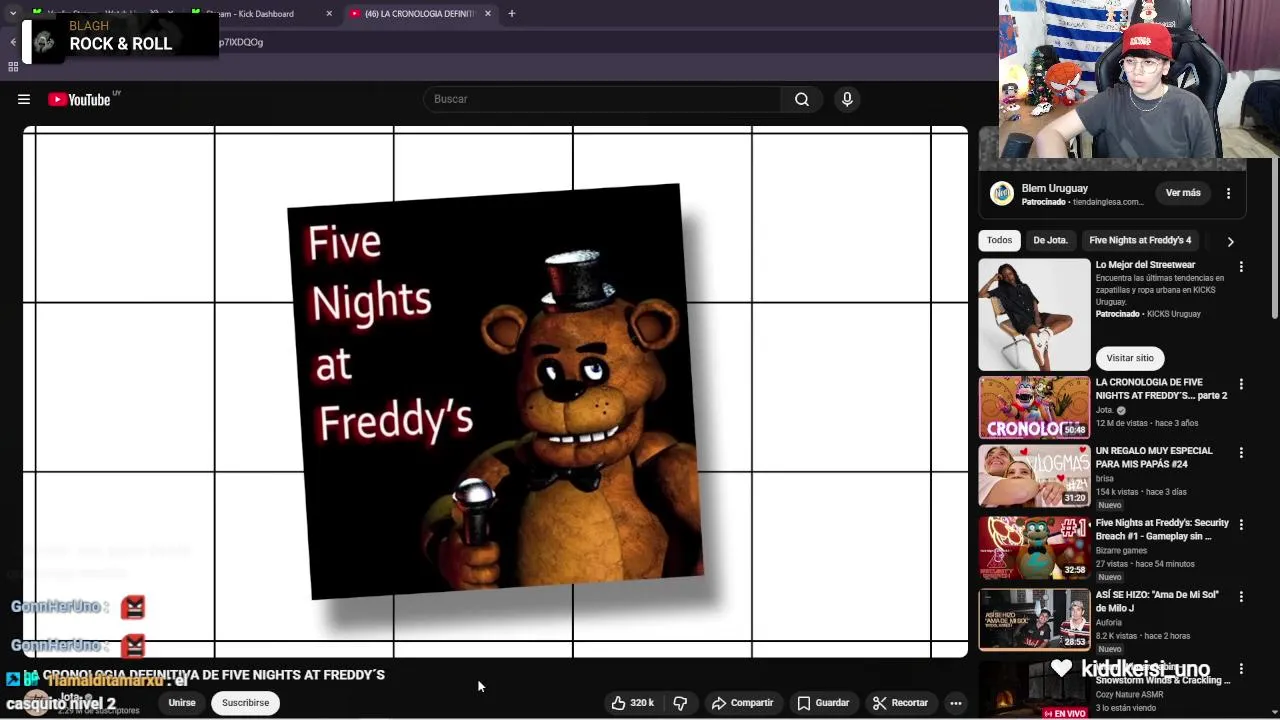
Task: Click the Visitar sitio button
Action: 1130,358
